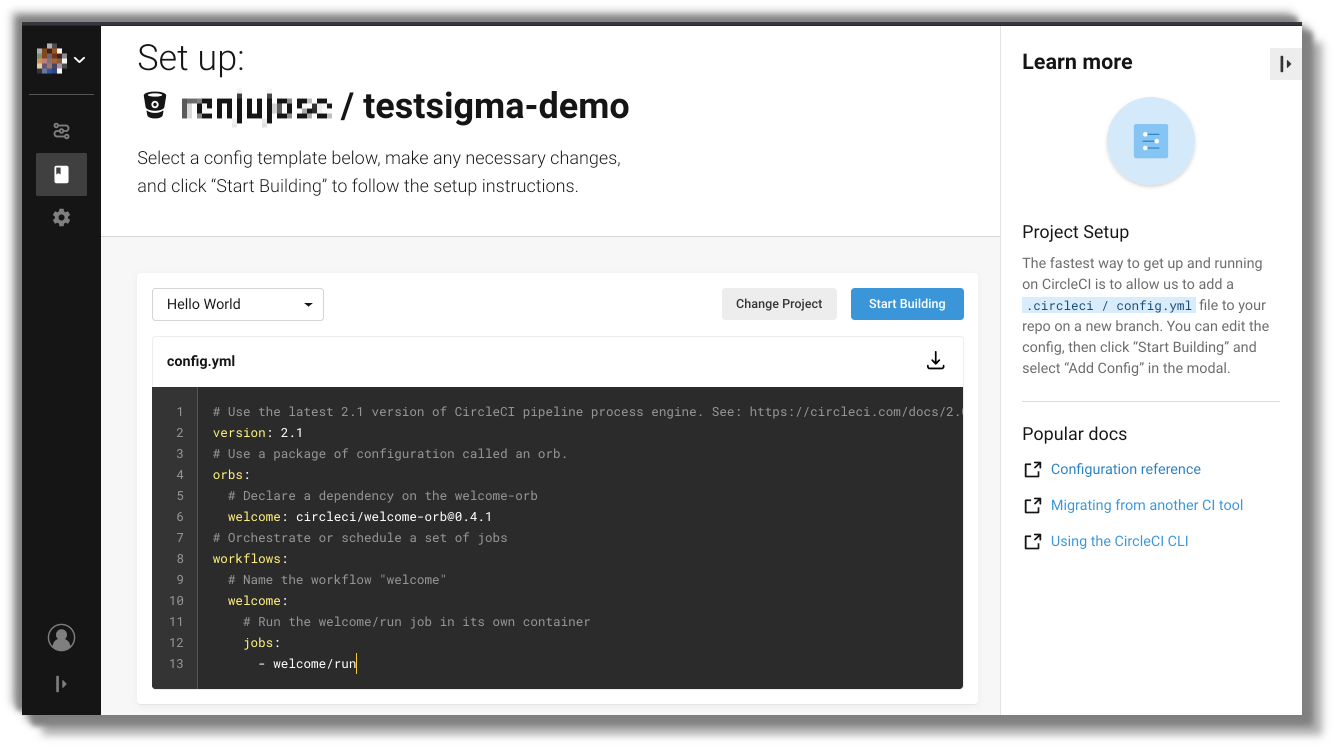Open the Hello World template dropdown
This screenshot has height=747, width=1334.
click(238, 304)
